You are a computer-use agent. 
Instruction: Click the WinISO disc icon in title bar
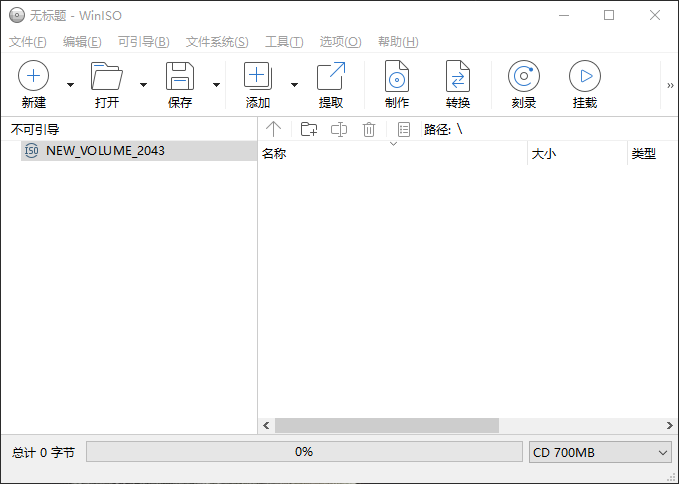pos(17,16)
